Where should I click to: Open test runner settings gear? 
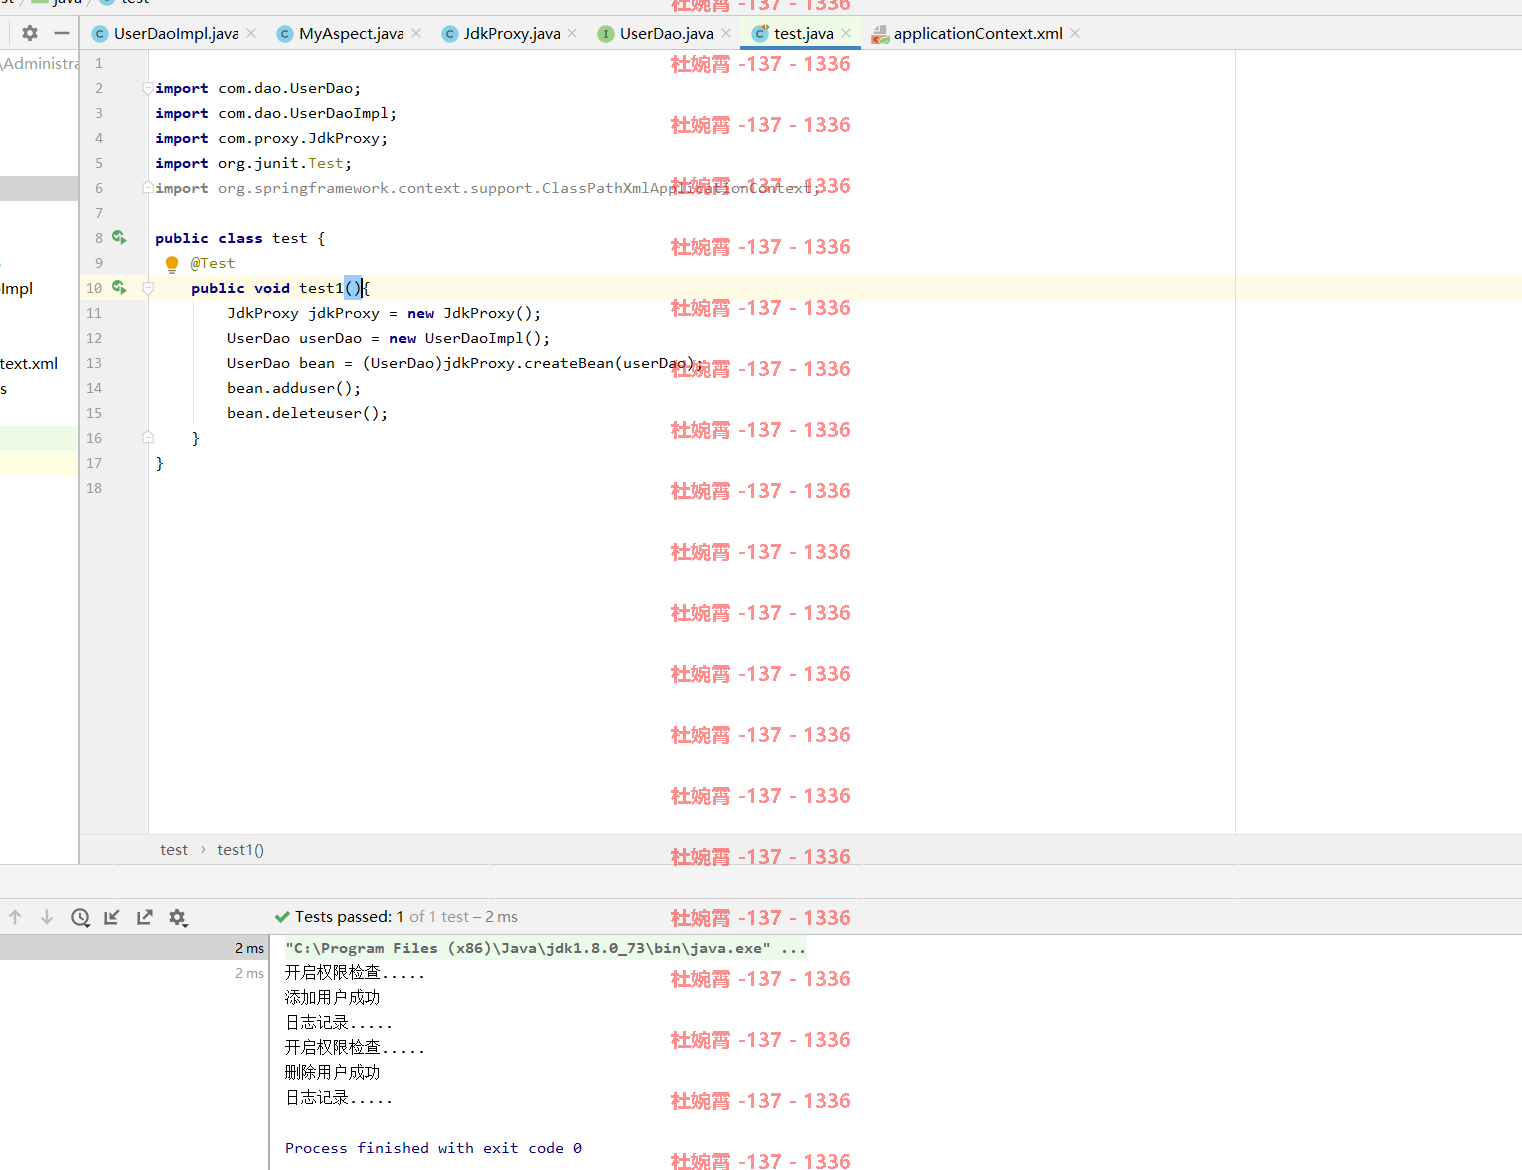pyautogui.click(x=178, y=917)
